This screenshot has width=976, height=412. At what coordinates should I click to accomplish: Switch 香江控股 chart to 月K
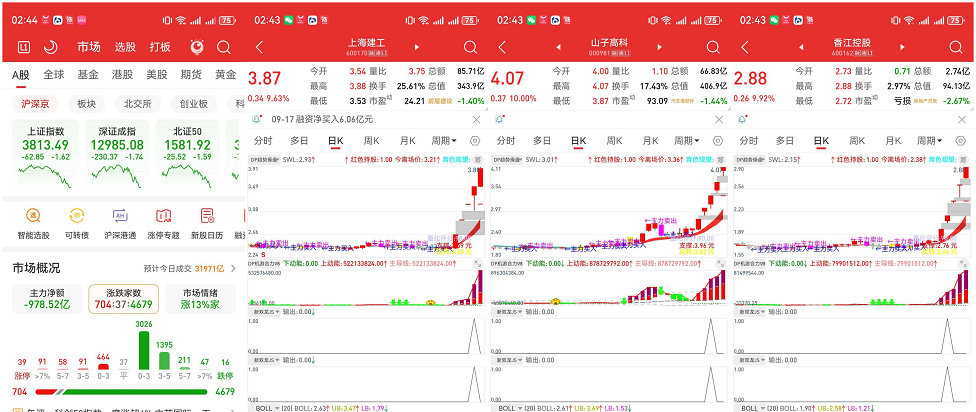tap(893, 141)
